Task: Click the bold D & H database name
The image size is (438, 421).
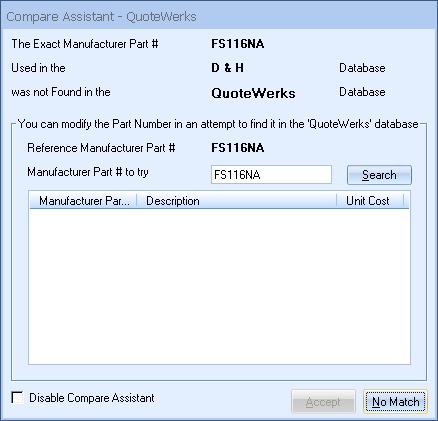Action: (x=227, y=68)
